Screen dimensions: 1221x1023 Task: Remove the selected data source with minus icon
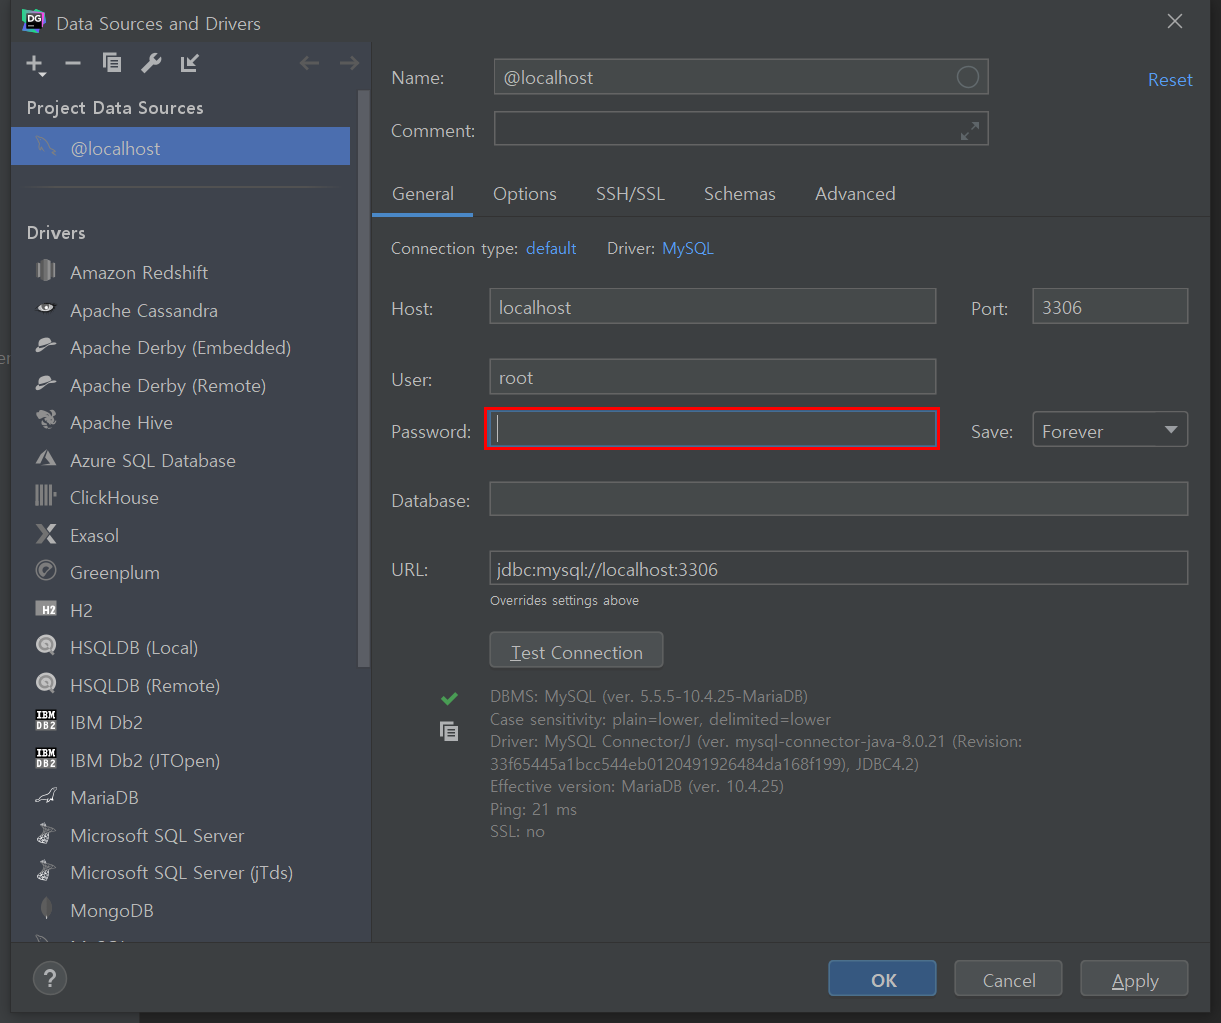click(x=73, y=64)
